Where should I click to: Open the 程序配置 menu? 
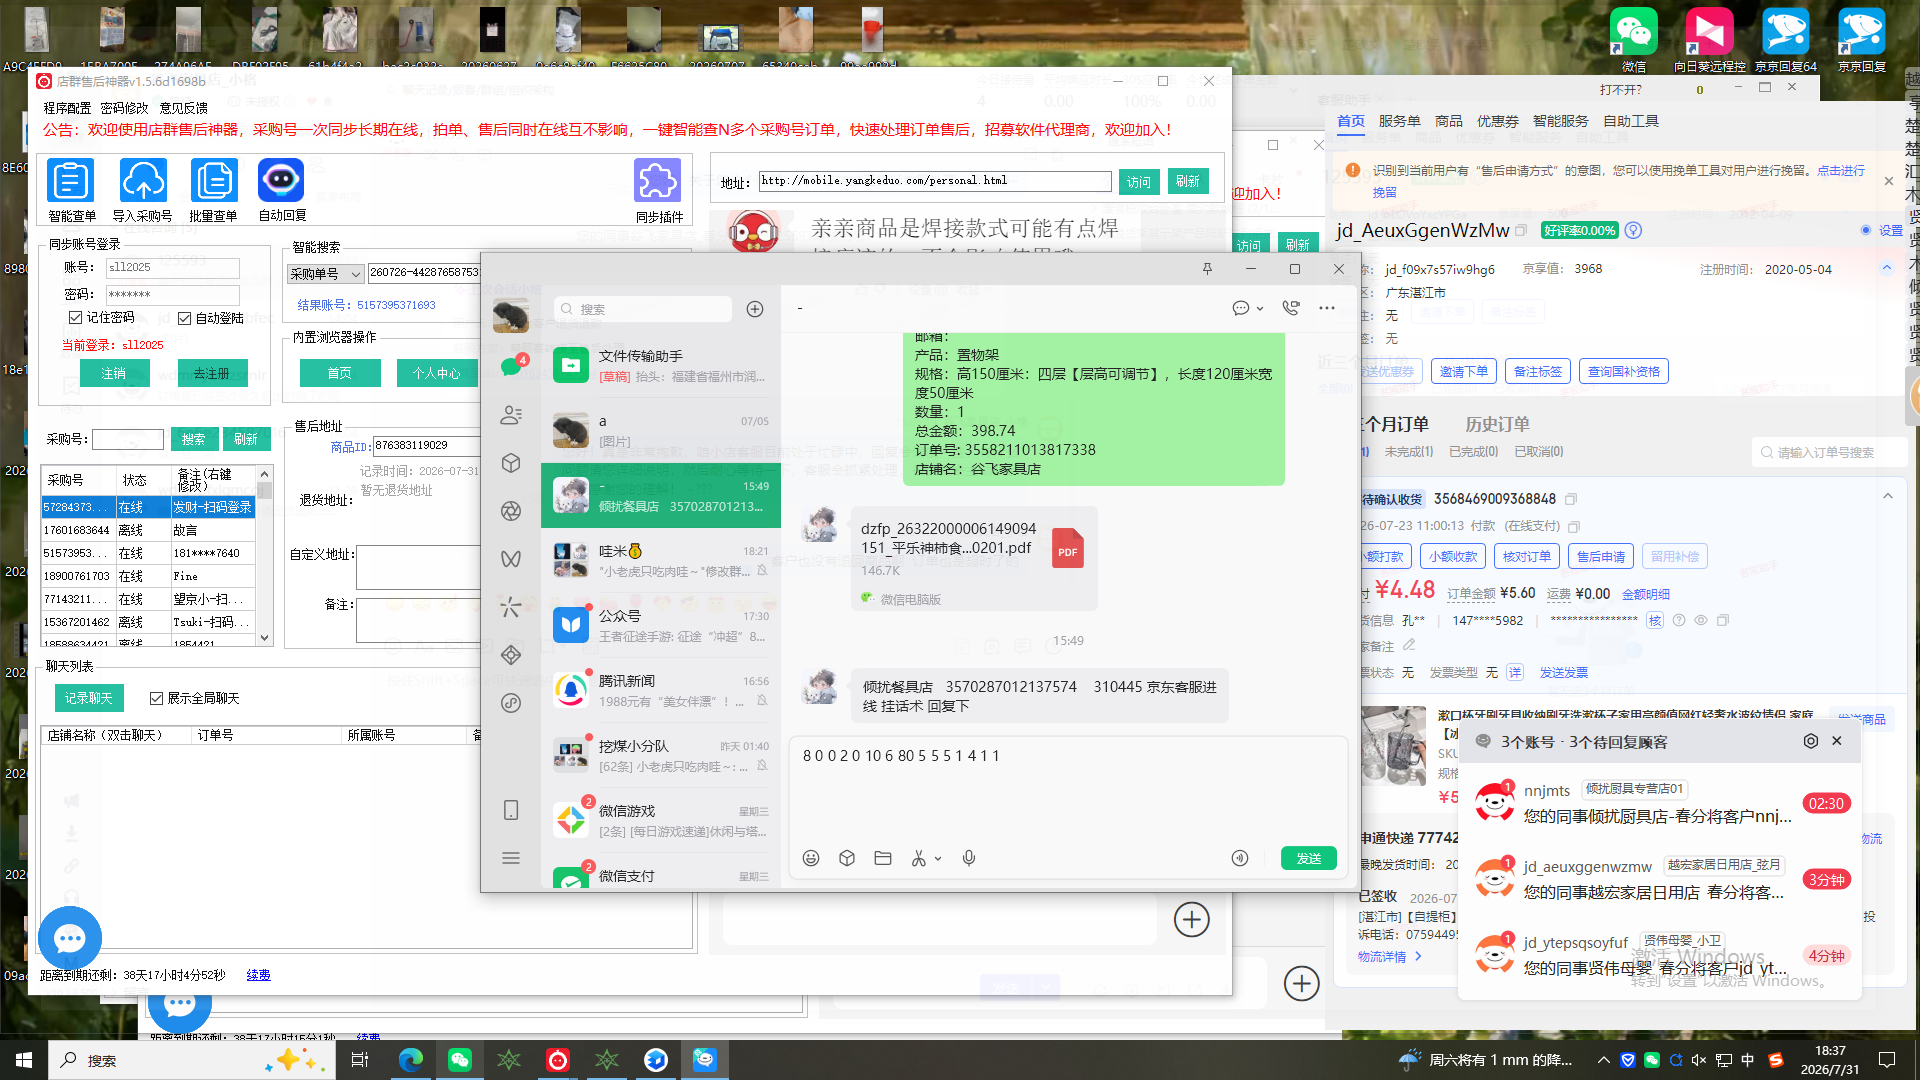click(x=67, y=108)
